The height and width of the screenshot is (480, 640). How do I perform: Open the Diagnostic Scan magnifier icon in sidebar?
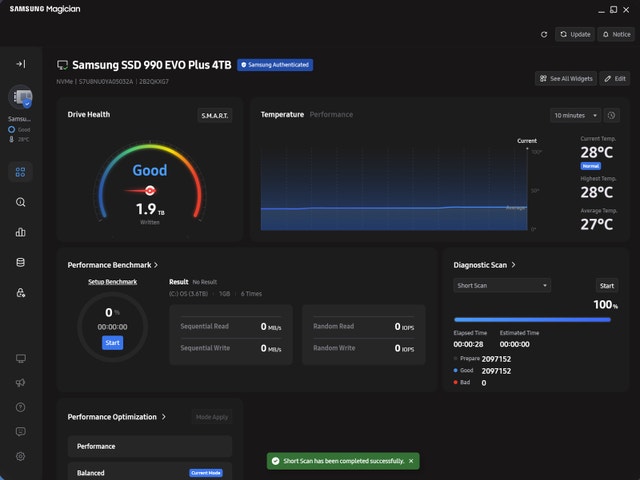(20, 202)
